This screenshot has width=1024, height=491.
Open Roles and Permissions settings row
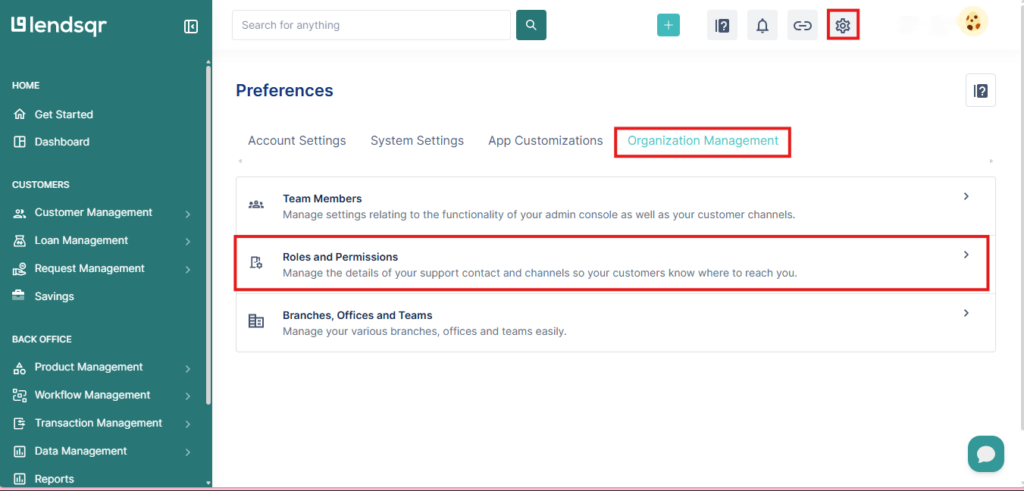[x=612, y=264]
